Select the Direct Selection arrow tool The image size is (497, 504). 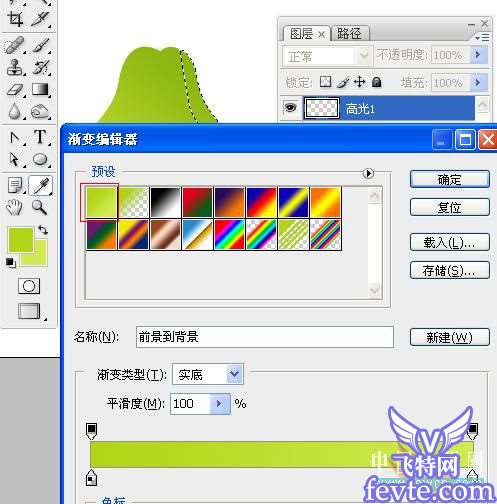pos(15,159)
